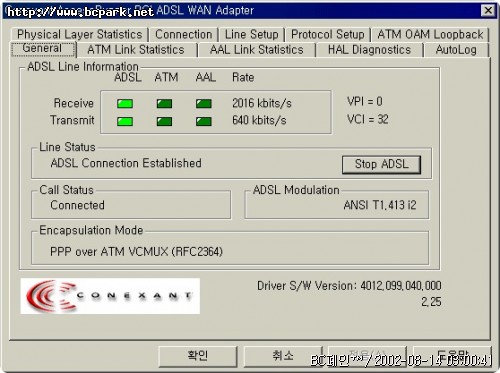
Task: Select the Protocol Setup tab
Action: [x=328, y=34]
